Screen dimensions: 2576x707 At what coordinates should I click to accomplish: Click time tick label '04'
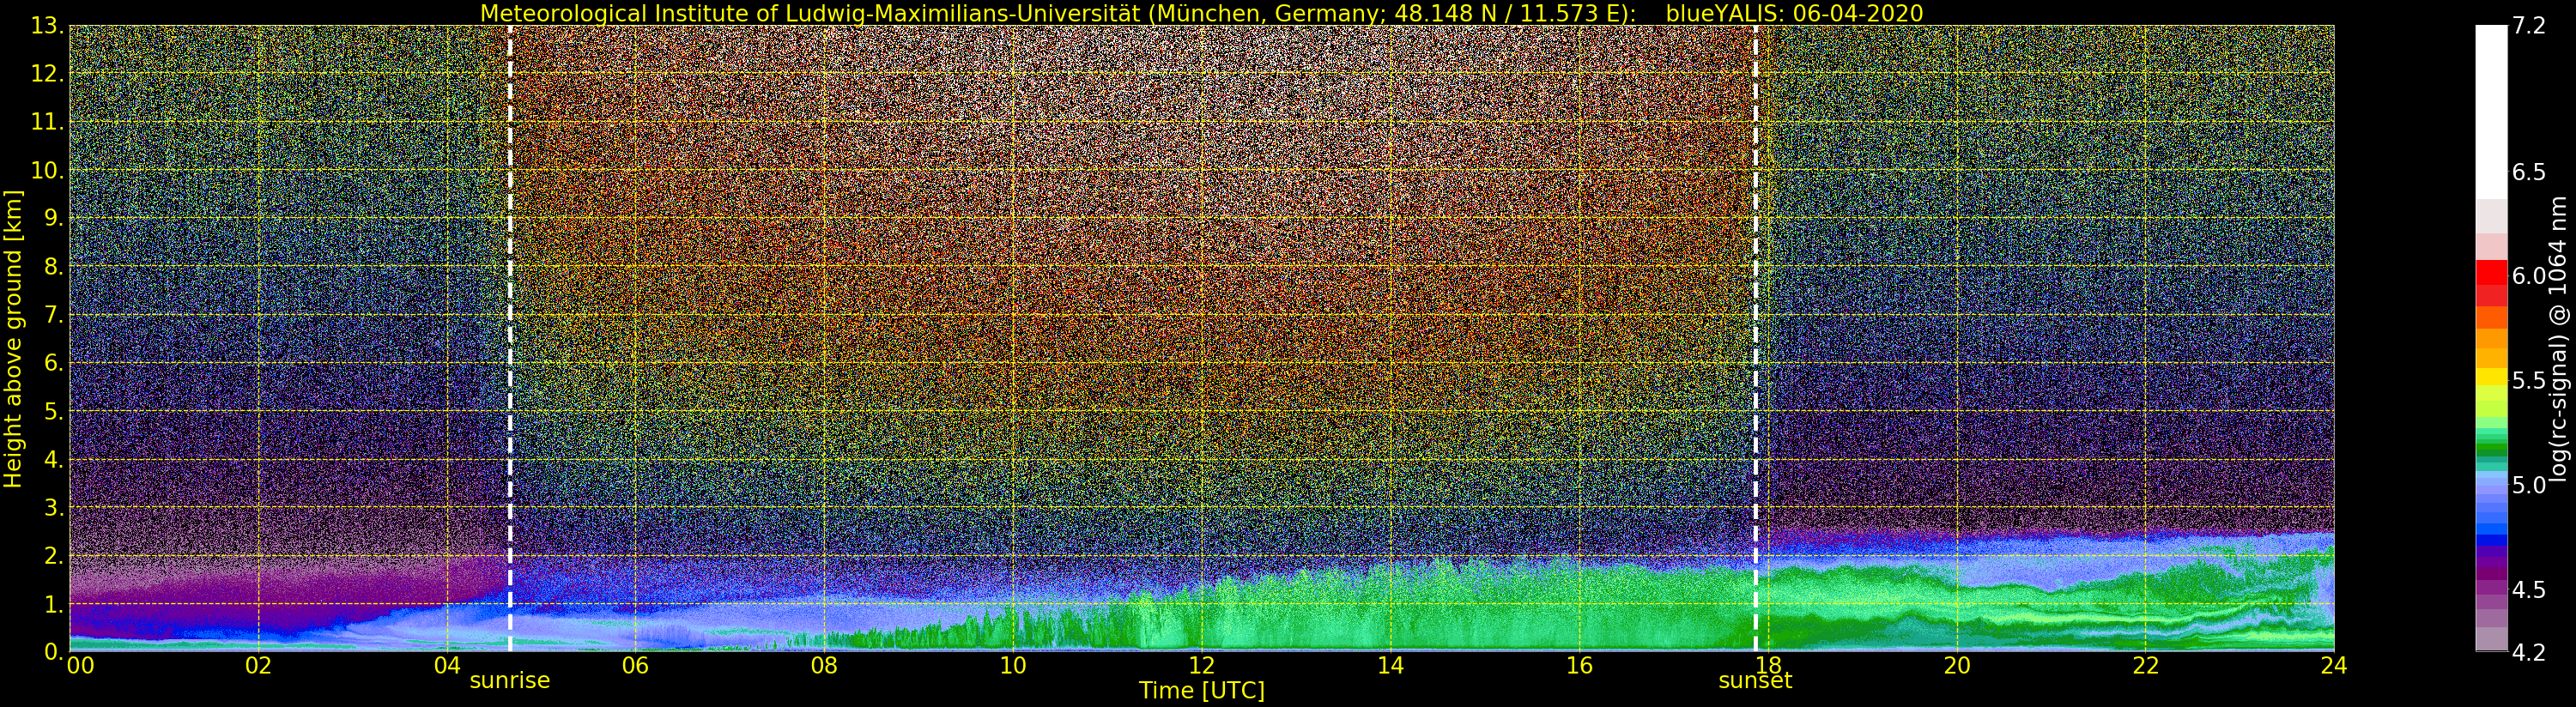(x=447, y=666)
